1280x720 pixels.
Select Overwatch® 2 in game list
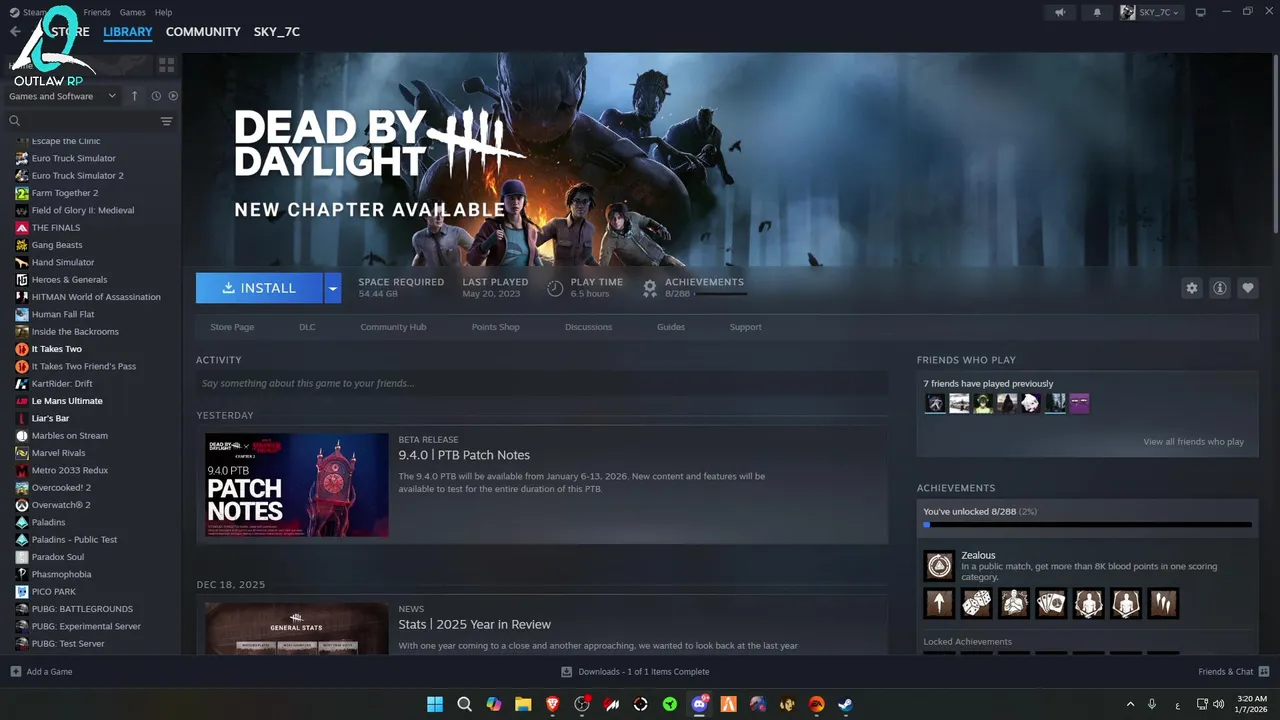coord(61,505)
